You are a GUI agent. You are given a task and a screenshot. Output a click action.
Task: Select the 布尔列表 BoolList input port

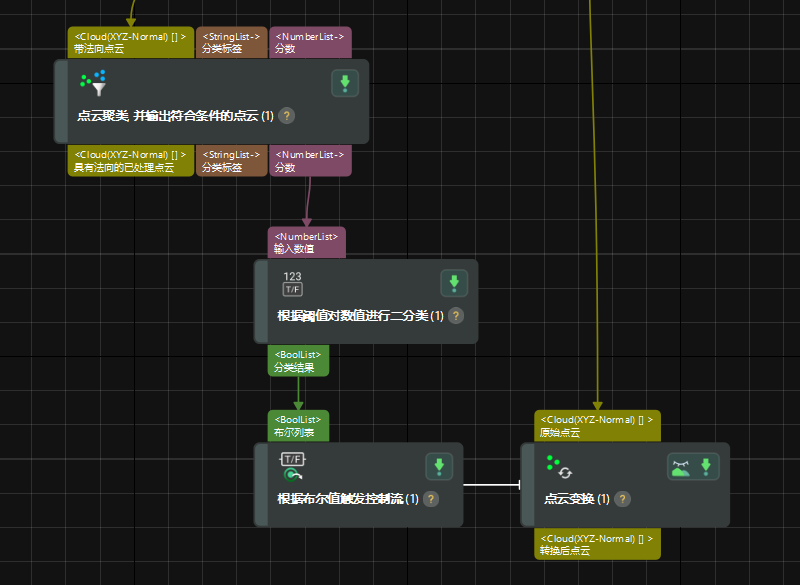pyautogui.click(x=298, y=425)
